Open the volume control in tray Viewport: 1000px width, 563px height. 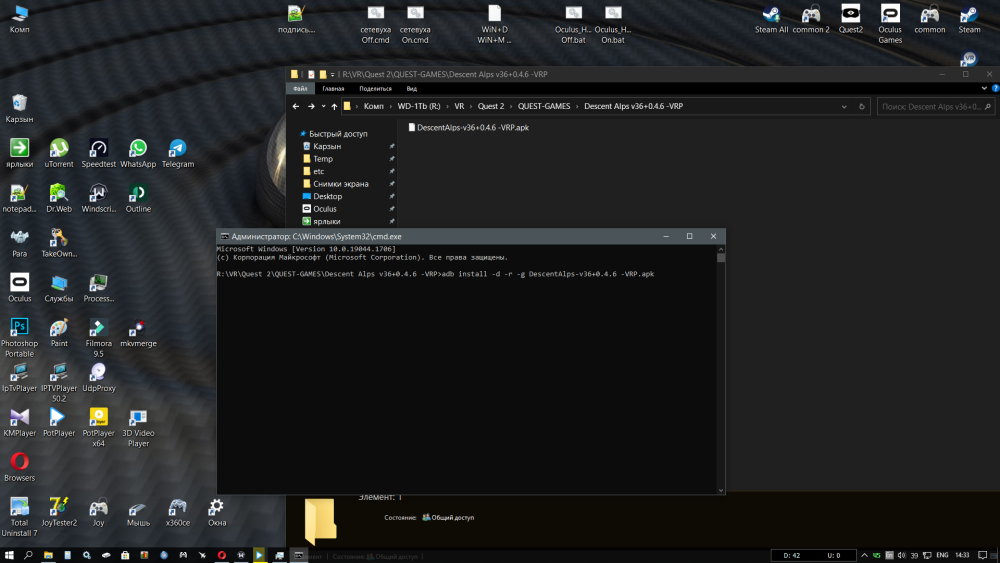point(901,555)
